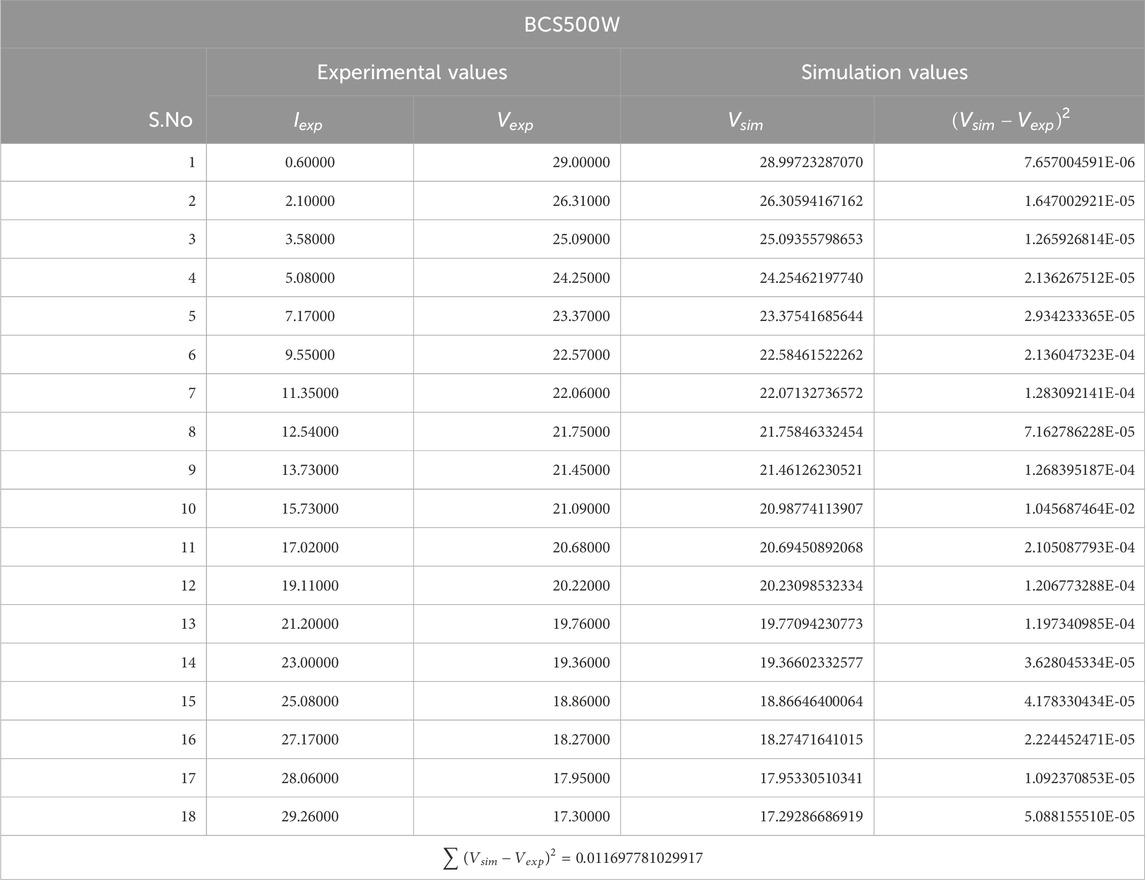
Task: Select cell value 19.36602332577
Action: [x=811, y=662]
